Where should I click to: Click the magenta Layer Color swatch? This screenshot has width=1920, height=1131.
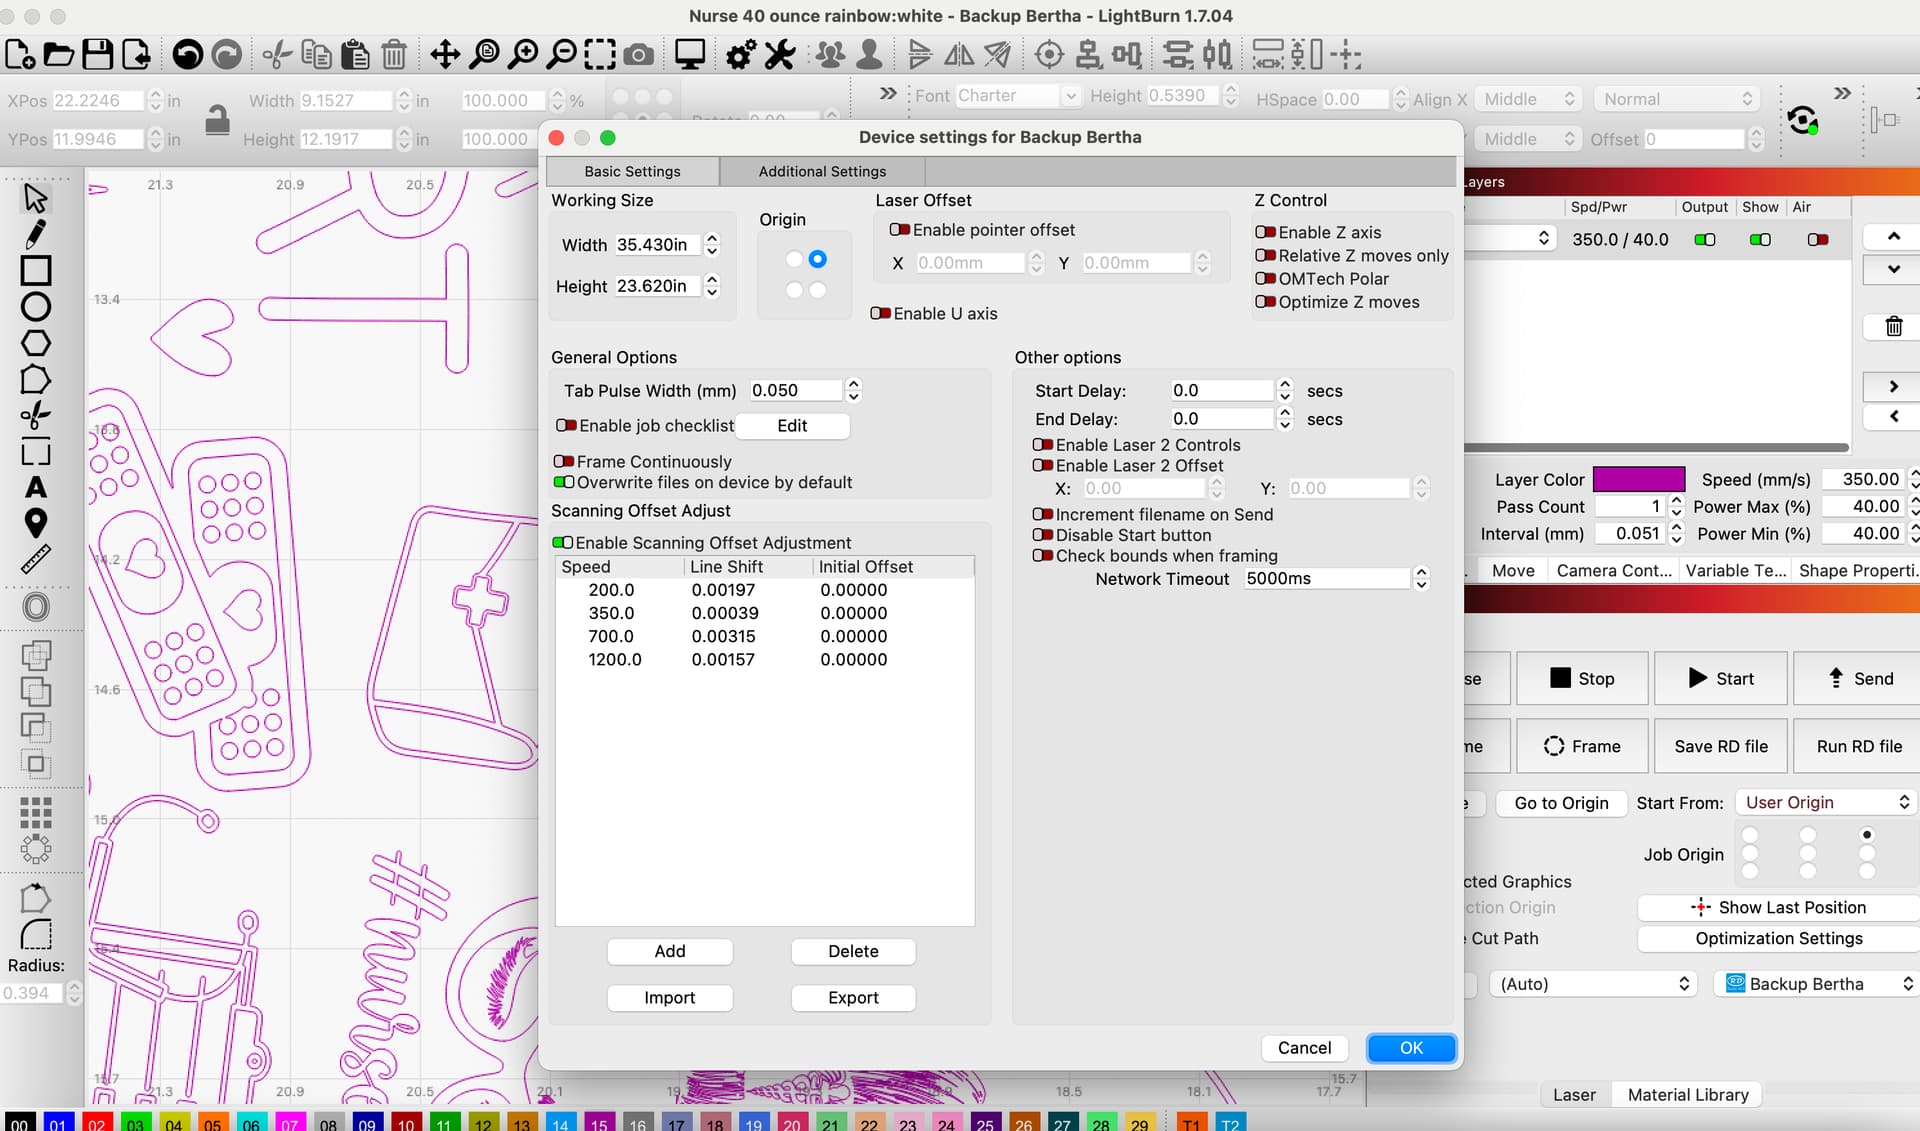[1638, 479]
